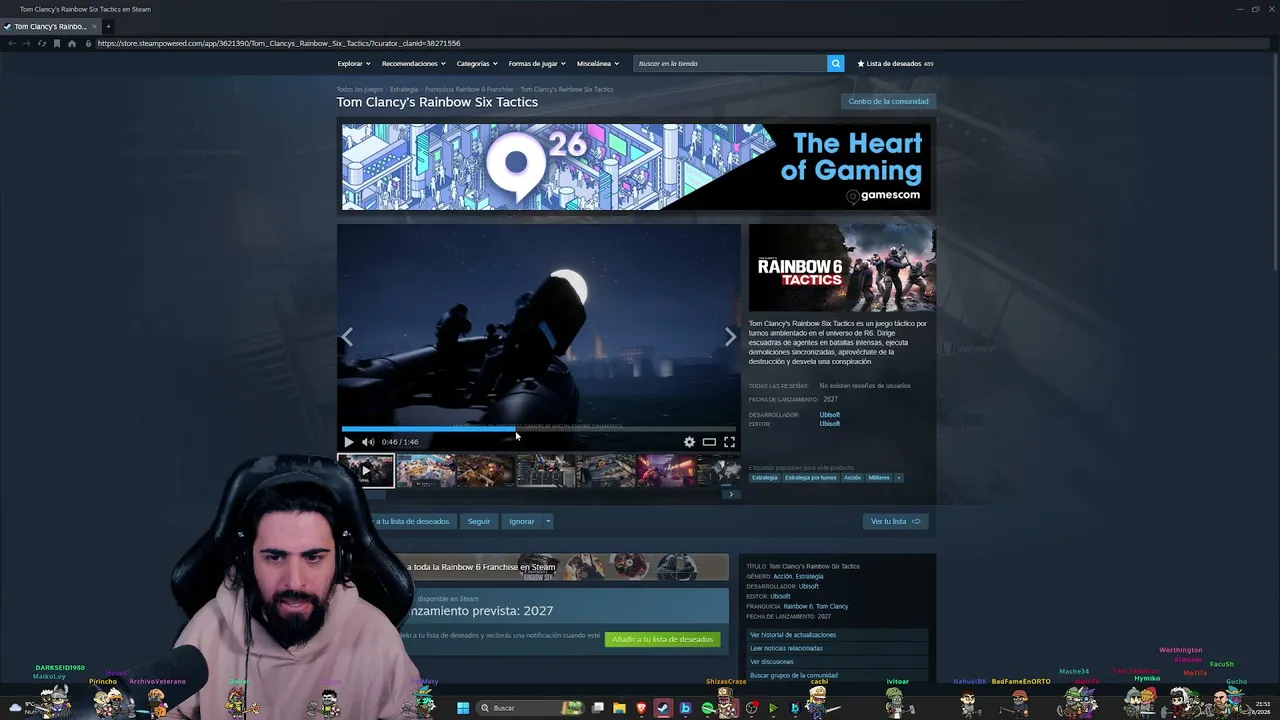Click 'Todos los juegos' breadcrumb
This screenshot has height=720, width=1280.
tap(360, 89)
